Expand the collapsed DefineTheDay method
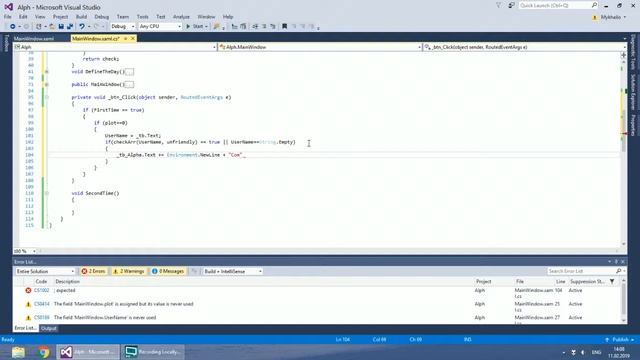This screenshot has width=640, height=360. (47, 72)
